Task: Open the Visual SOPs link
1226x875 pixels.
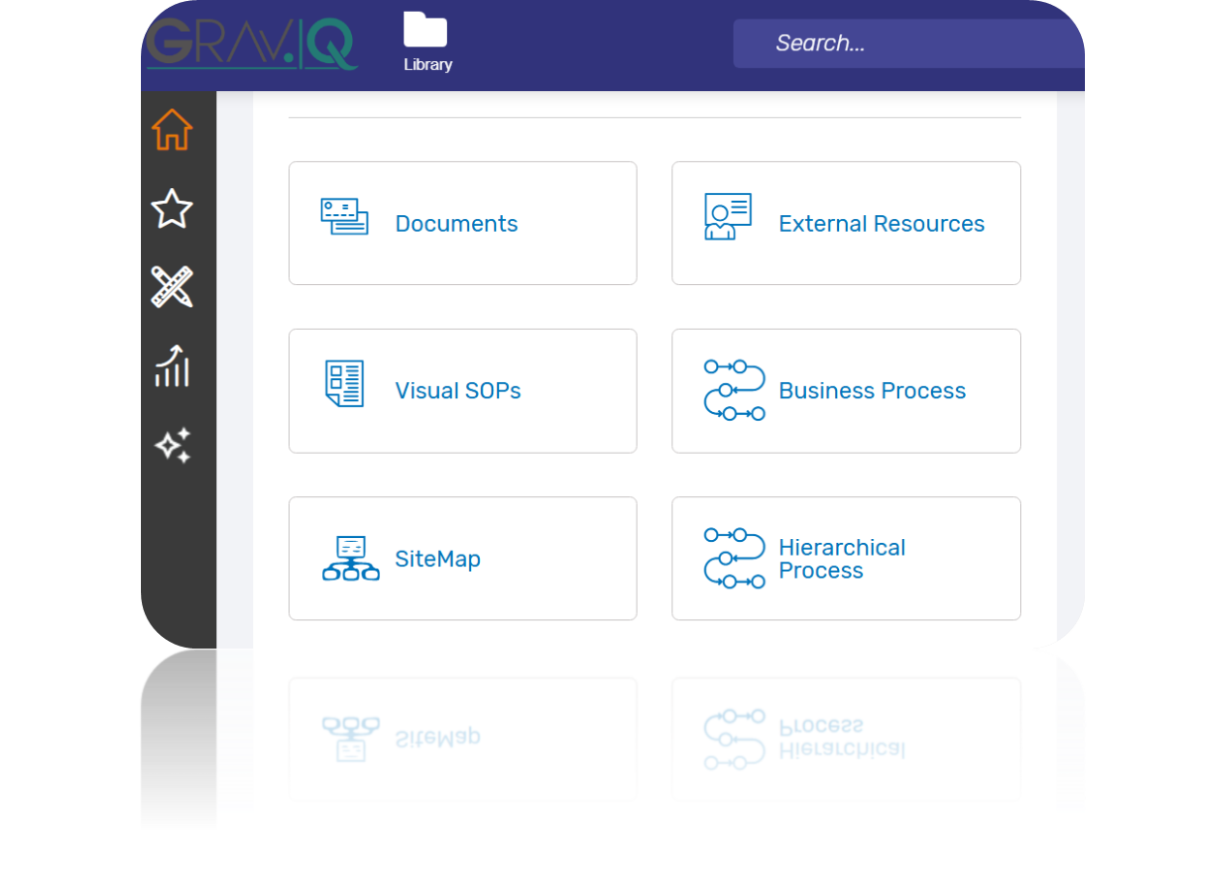Action: pos(458,391)
